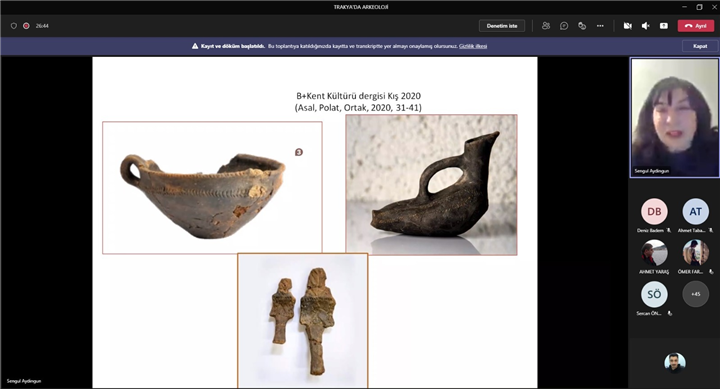Viewport: 720px width, 389px height.
Task: Open more actions ellipsis menu
Action: [600, 26]
